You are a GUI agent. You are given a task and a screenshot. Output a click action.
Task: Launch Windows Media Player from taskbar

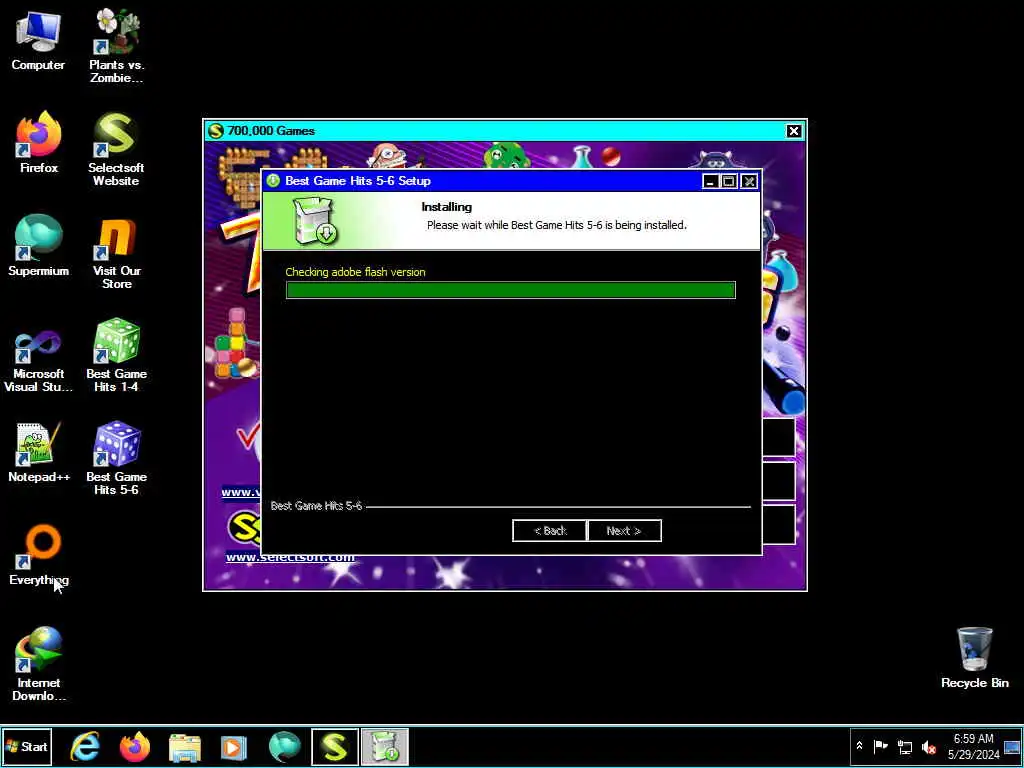point(234,746)
